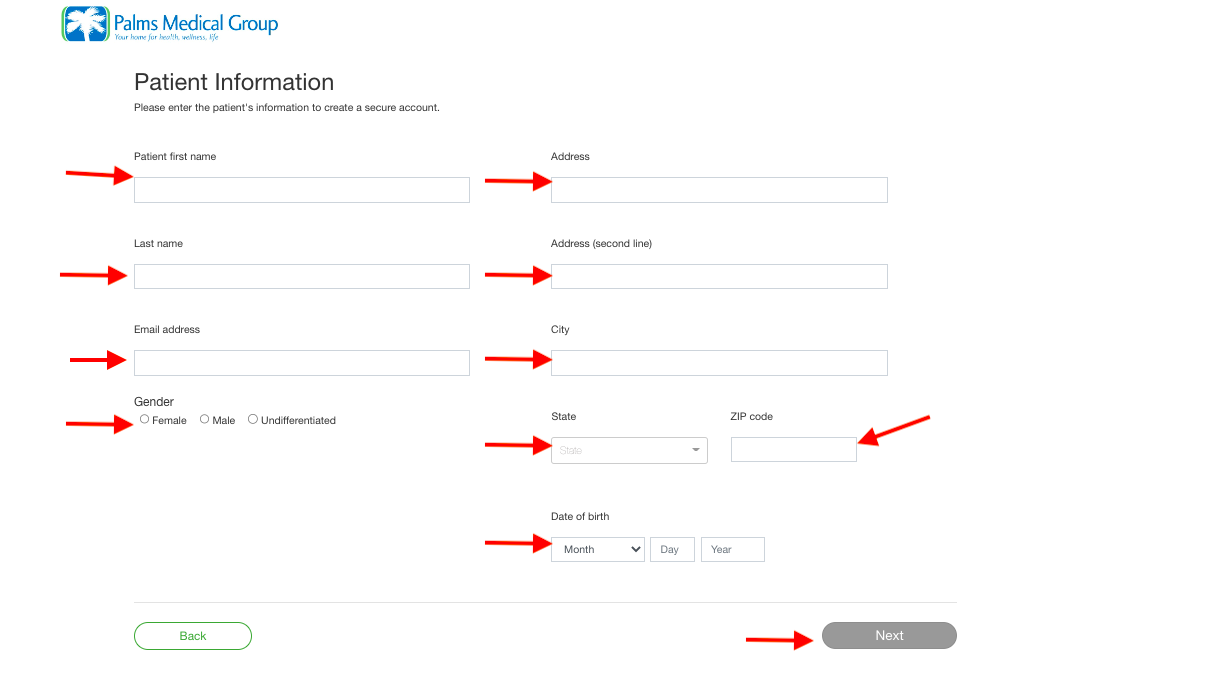Click the Palms Medical Group logo

tap(170, 24)
